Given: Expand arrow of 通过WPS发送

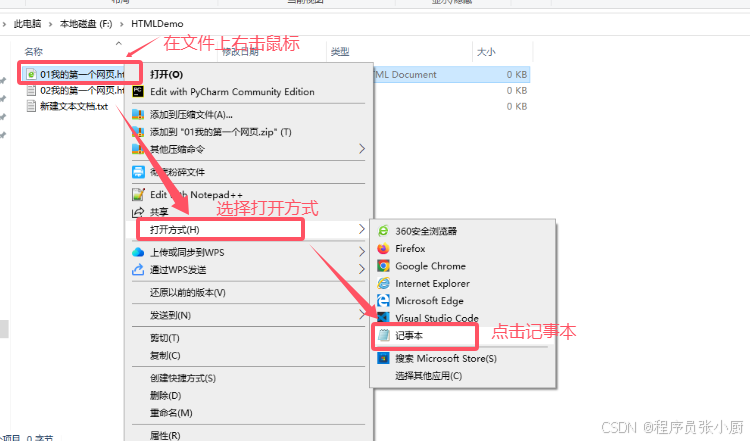Looking at the screenshot, I should pos(362,270).
